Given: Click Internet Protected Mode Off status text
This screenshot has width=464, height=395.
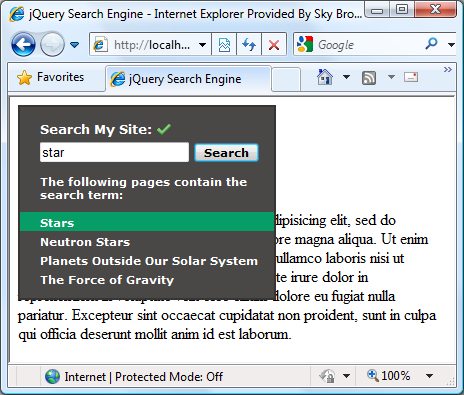Looking at the screenshot, I should [144, 377].
